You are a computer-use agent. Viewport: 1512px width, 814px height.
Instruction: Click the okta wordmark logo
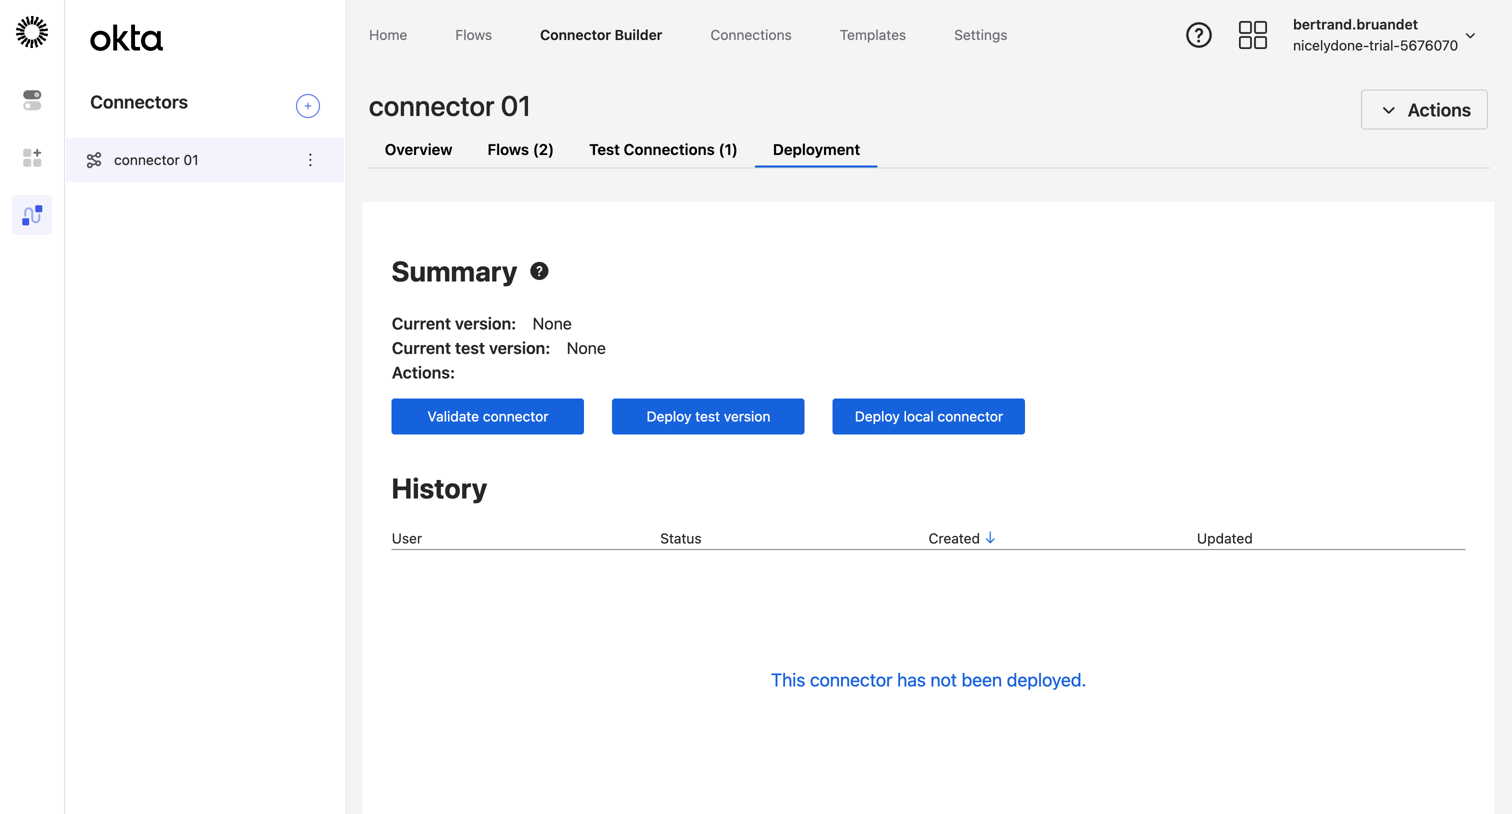[126, 38]
